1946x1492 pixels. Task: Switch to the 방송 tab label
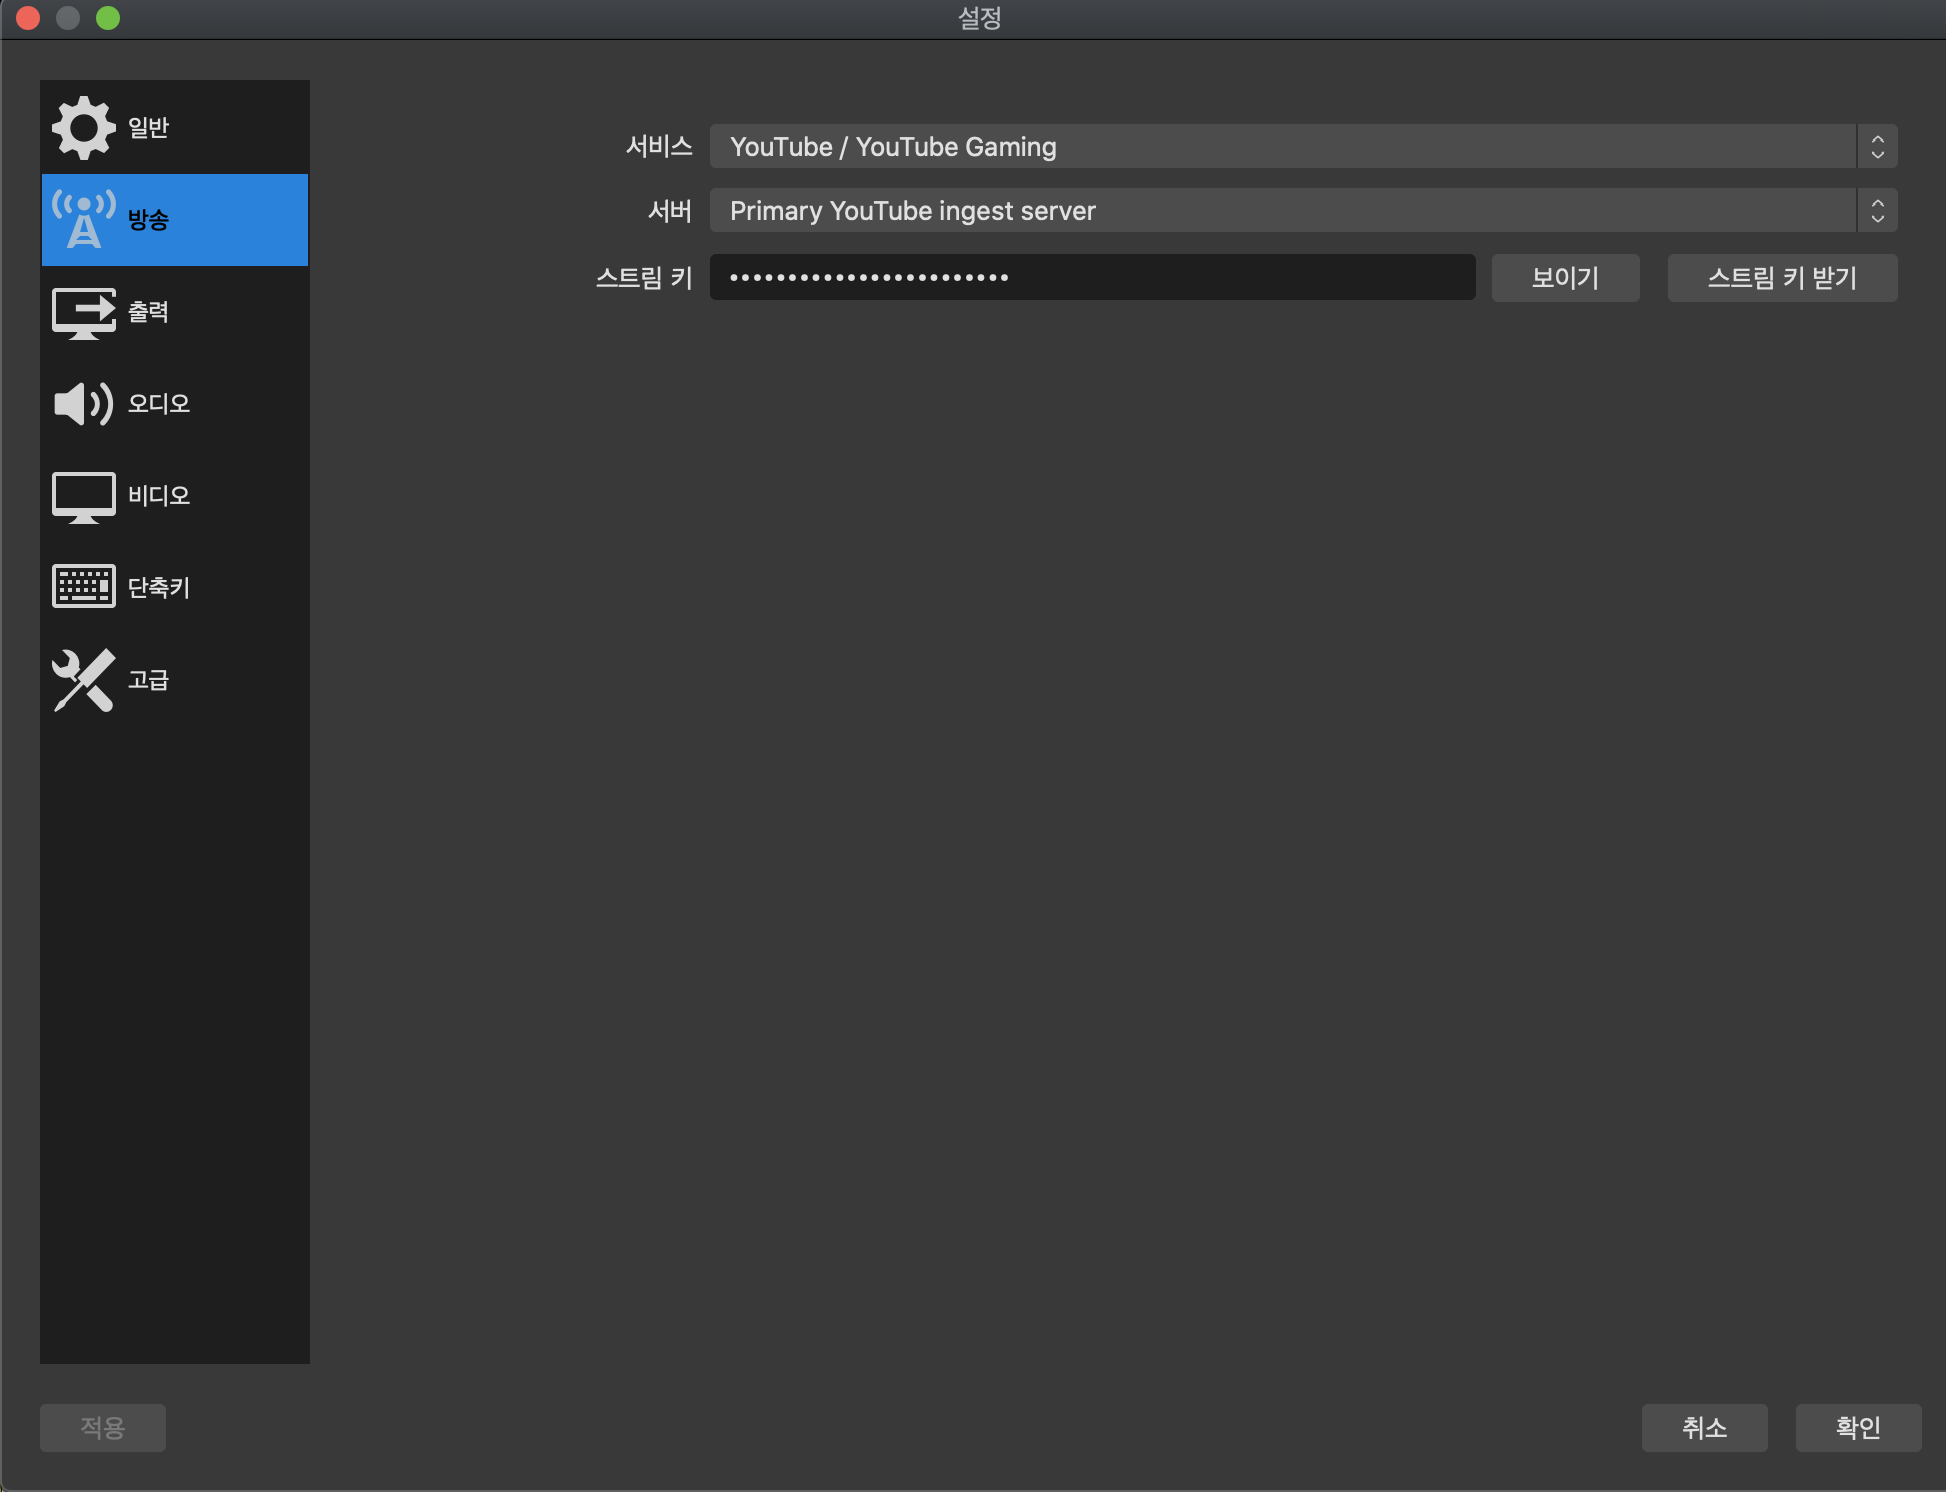coord(148,220)
